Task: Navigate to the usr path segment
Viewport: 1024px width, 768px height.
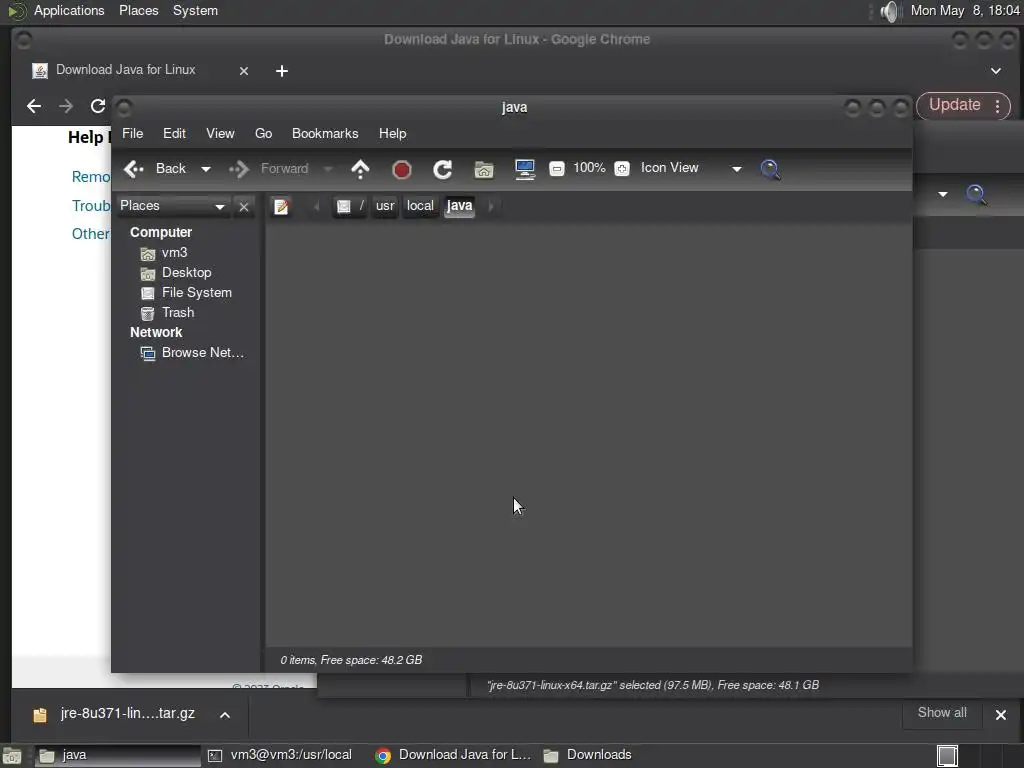Action: [385, 206]
